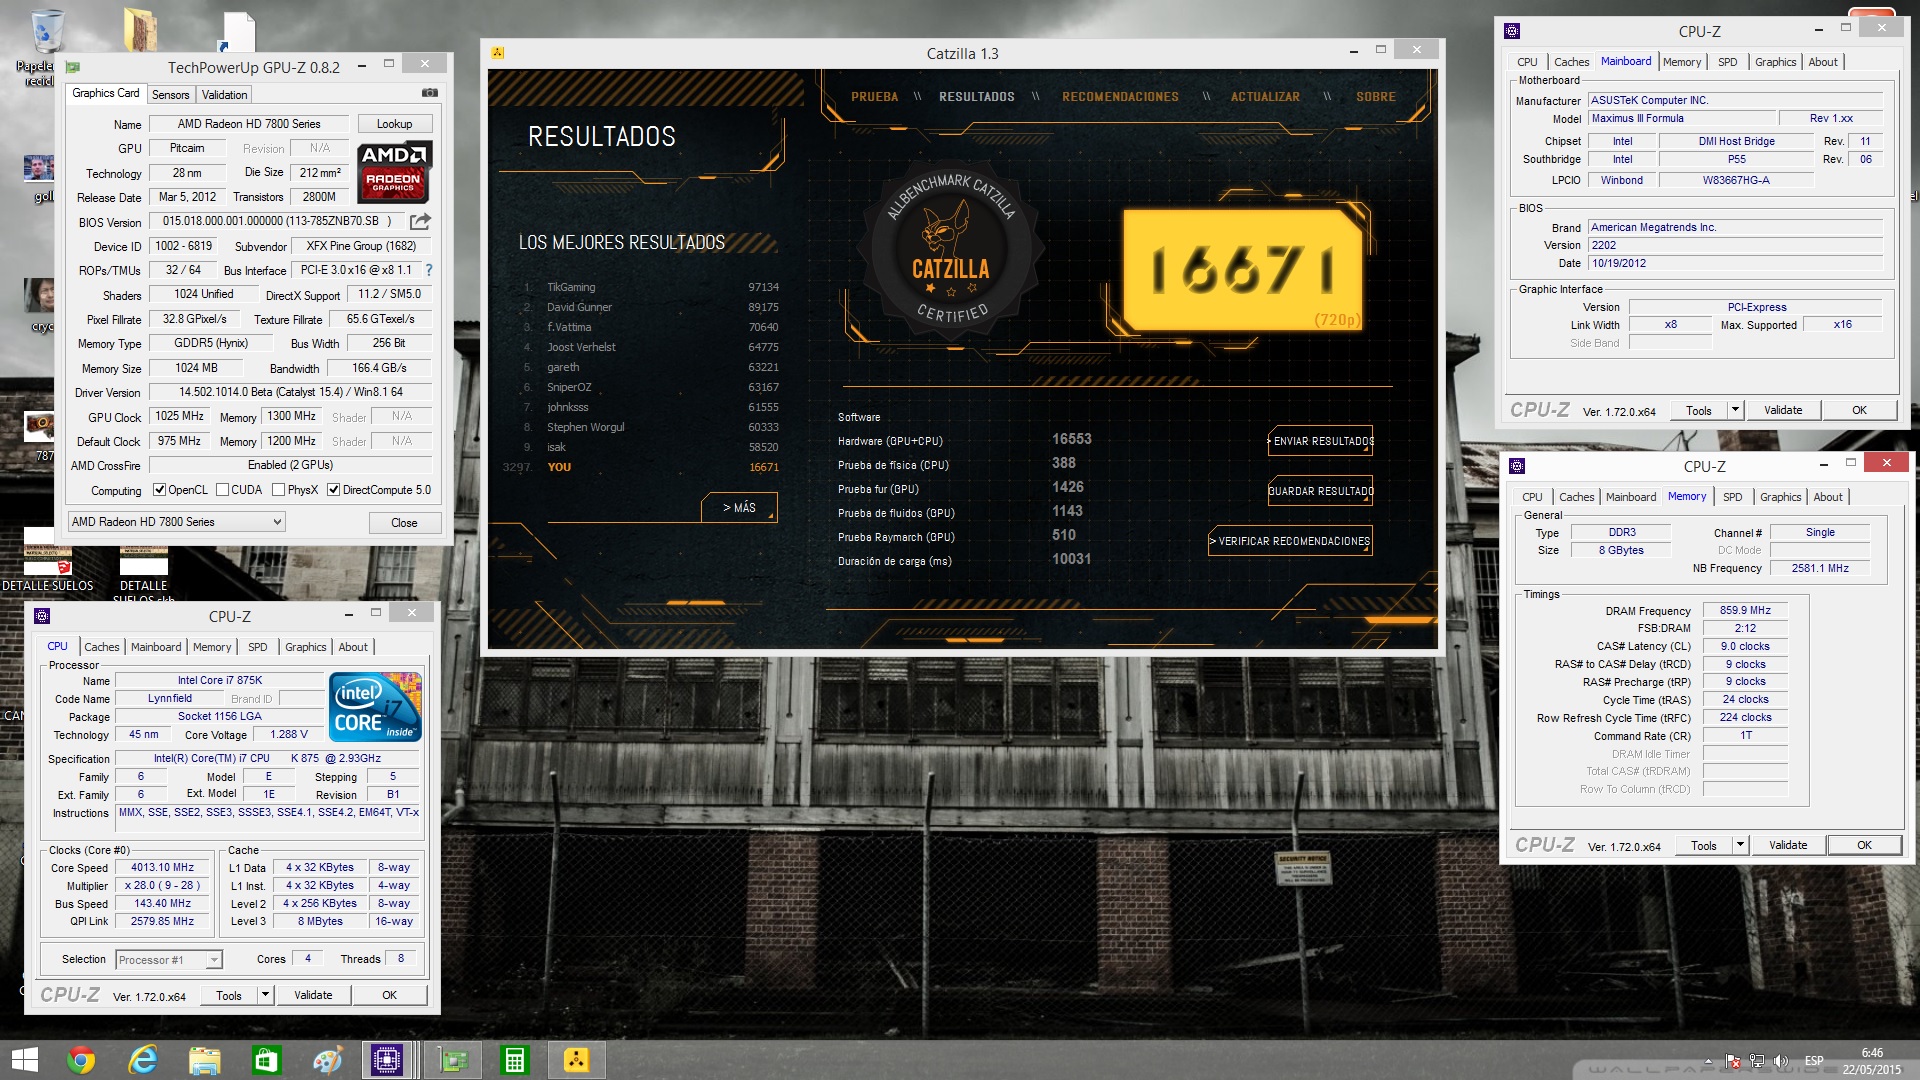Open the SPD tab in the Memory CPU-Z window
1920x1080 pixels.
(1733, 497)
